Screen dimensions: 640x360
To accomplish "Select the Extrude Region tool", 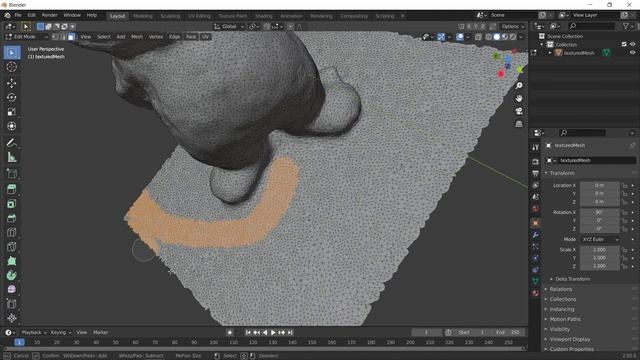I will 11,189.
